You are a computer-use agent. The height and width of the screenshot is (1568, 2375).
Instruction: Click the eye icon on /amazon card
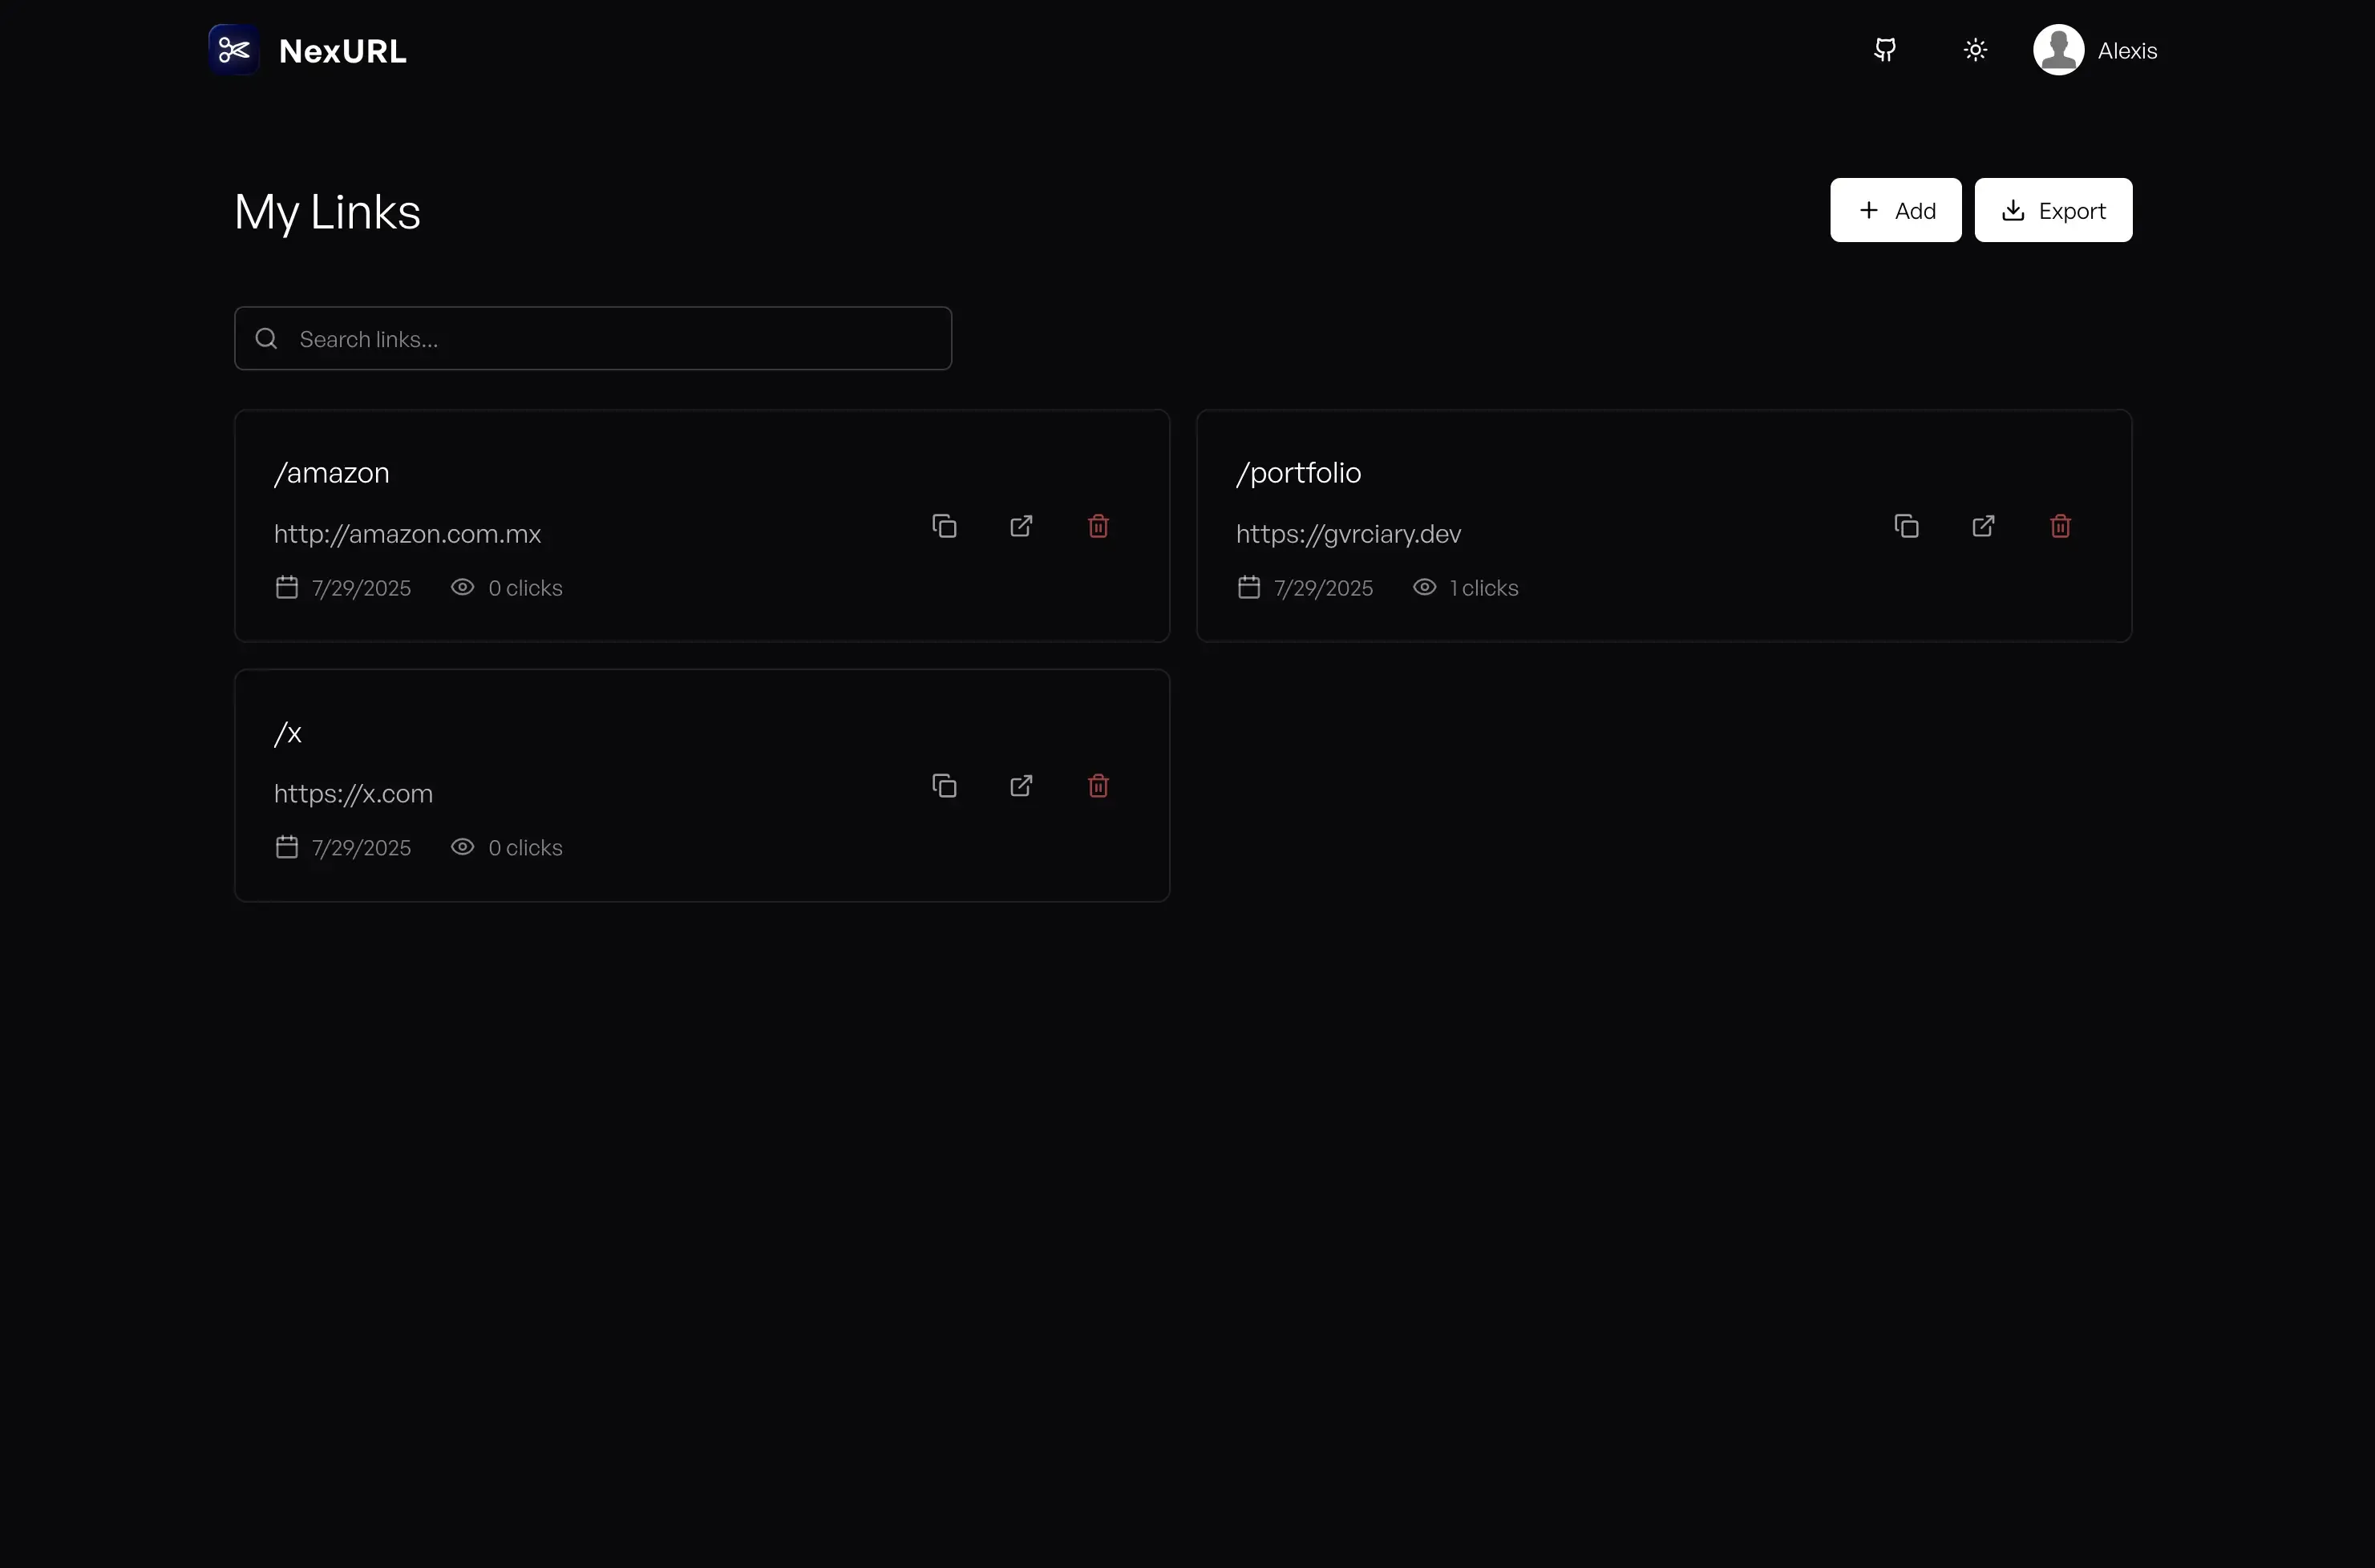[x=462, y=587]
